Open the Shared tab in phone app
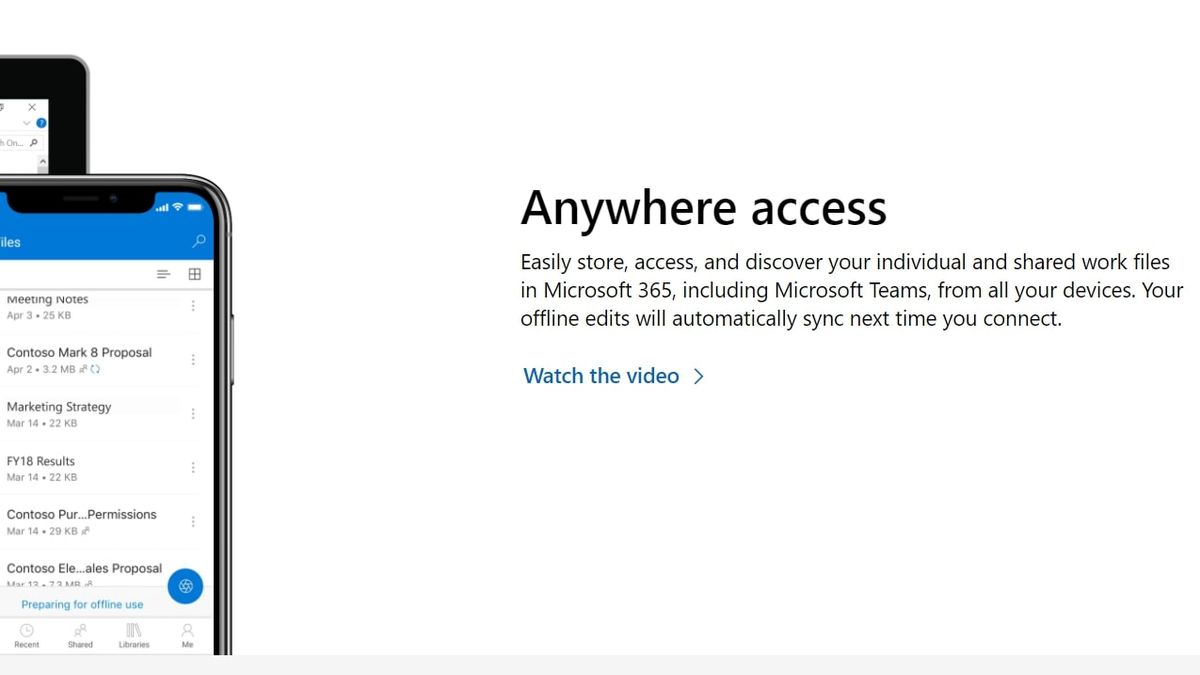1200x675 pixels. point(80,636)
